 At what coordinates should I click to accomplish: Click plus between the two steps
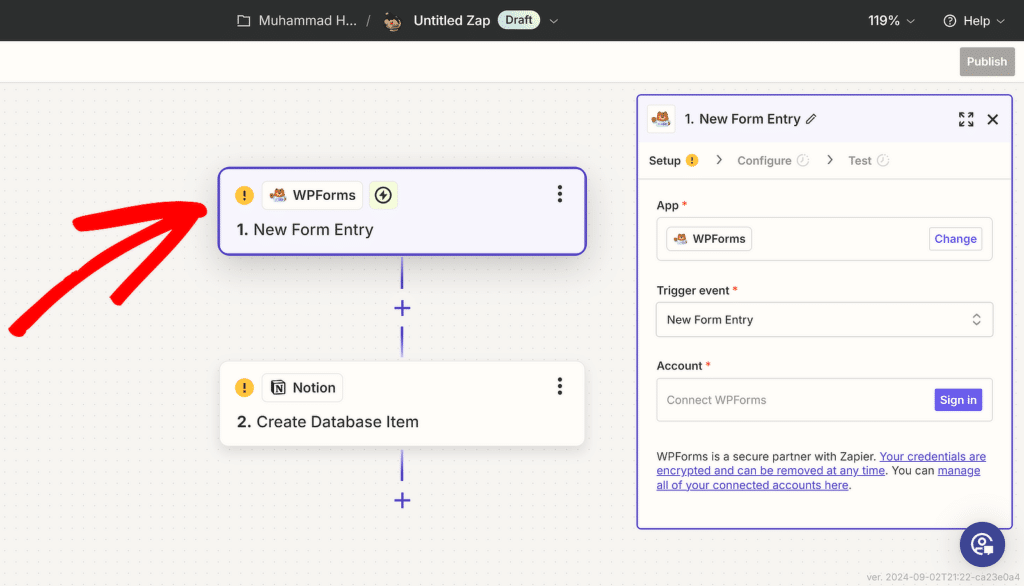click(402, 308)
